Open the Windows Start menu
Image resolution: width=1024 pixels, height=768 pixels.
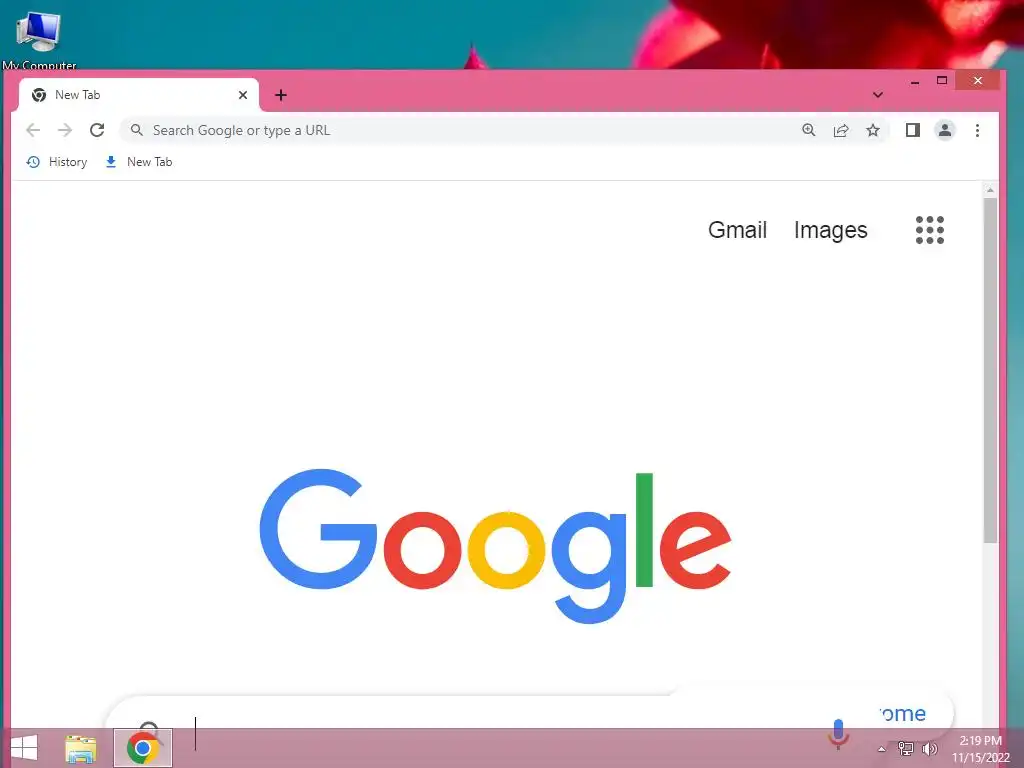(24, 748)
